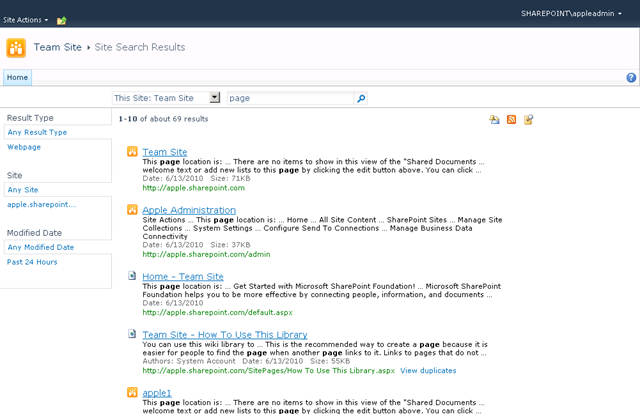The height and width of the screenshot is (414, 640).
Task: Filter by Past 24 Hours
Action: pyautogui.click(x=32, y=262)
